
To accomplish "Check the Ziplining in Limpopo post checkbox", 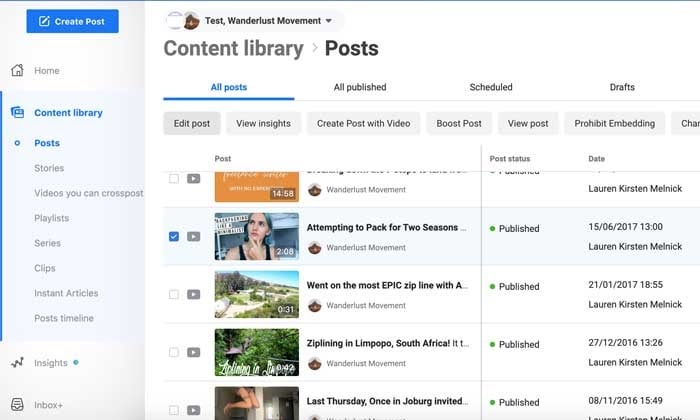I will (174, 352).
